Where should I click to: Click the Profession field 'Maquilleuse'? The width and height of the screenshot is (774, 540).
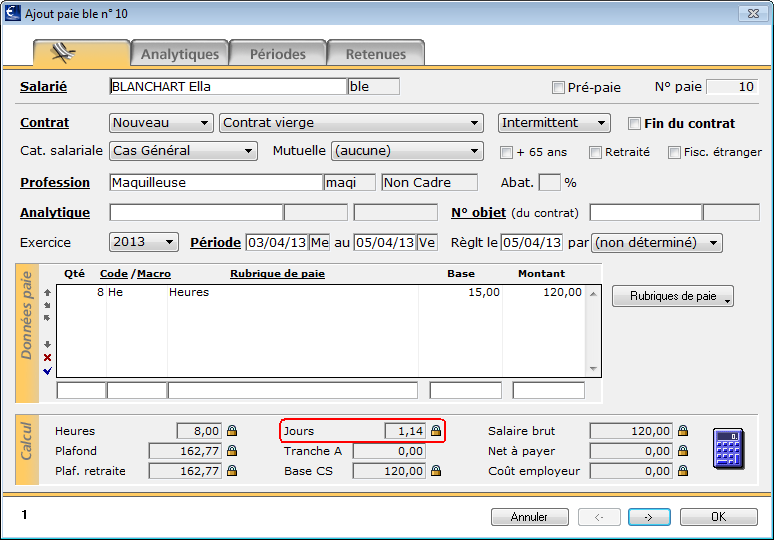[216, 183]
